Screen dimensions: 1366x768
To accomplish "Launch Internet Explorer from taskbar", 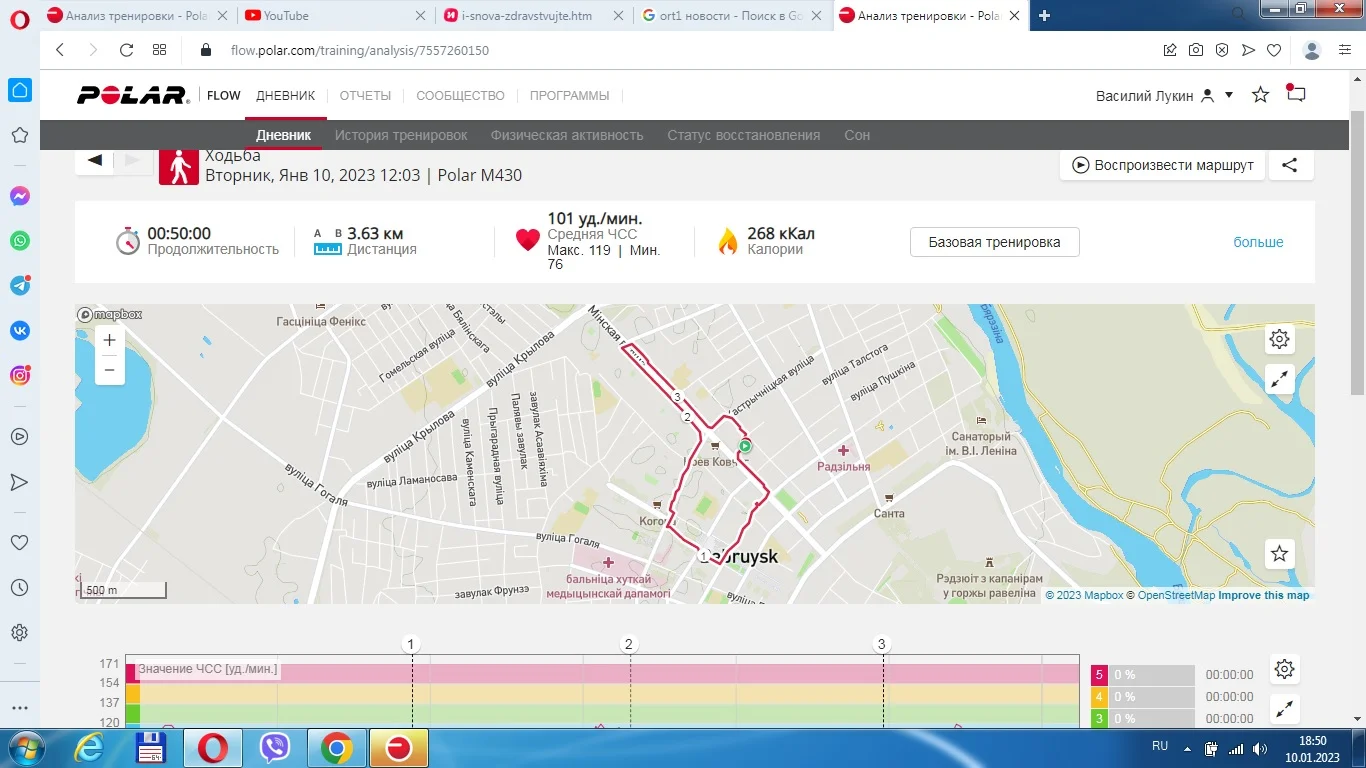I will click(89, 748).
